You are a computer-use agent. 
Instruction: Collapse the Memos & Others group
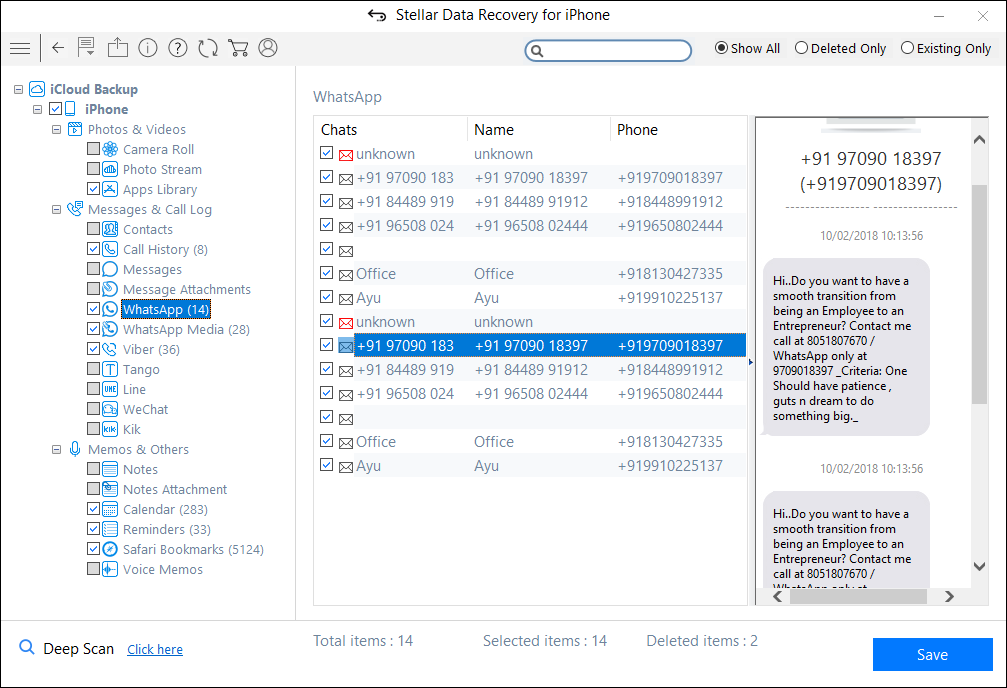(57, 450)
